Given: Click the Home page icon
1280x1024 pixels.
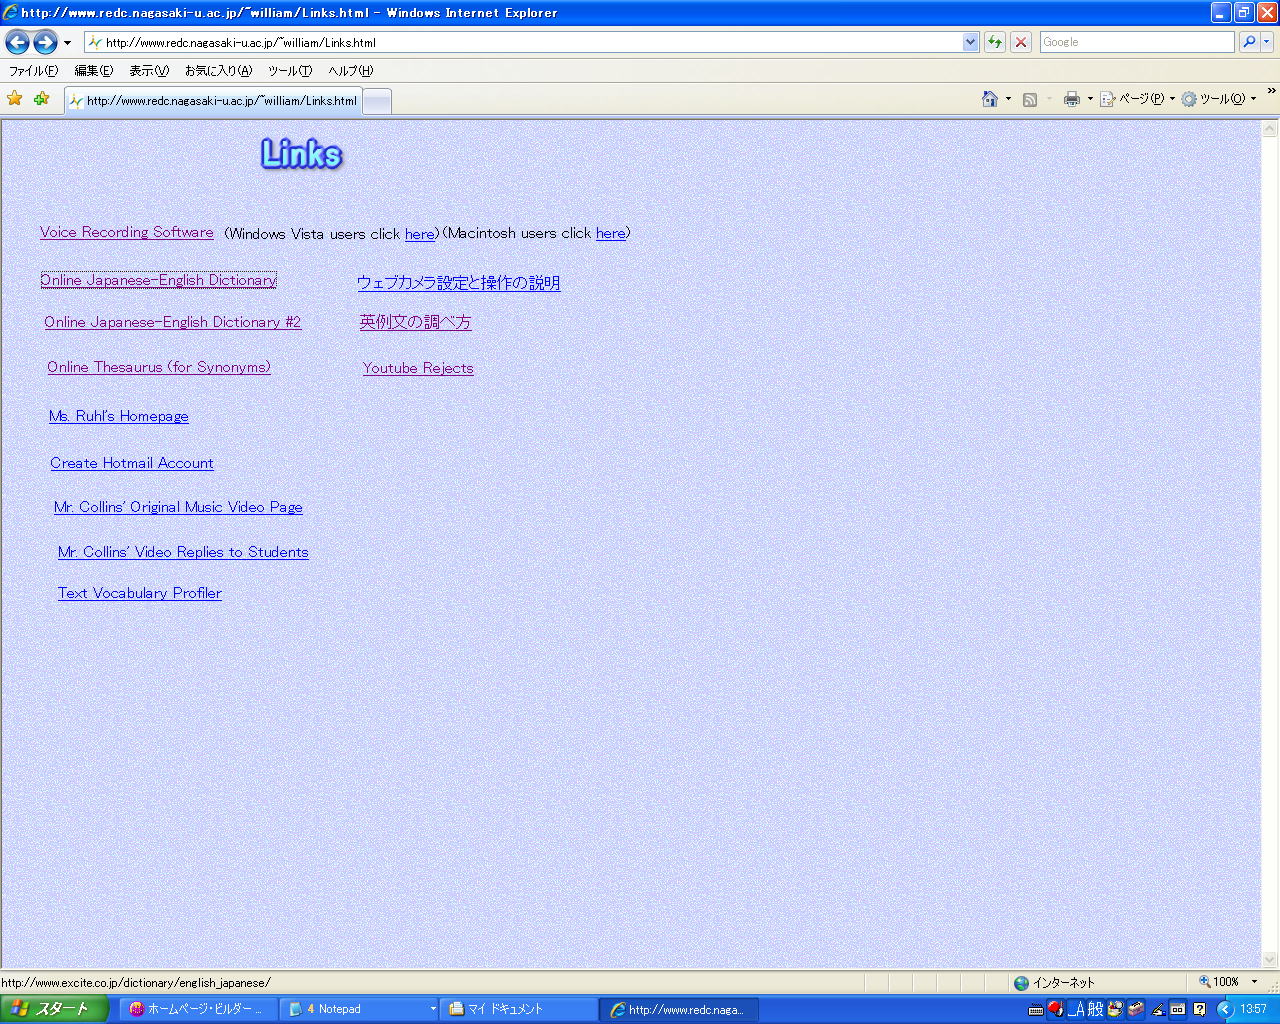Looking at the screenshot, I should pos(989,99).
